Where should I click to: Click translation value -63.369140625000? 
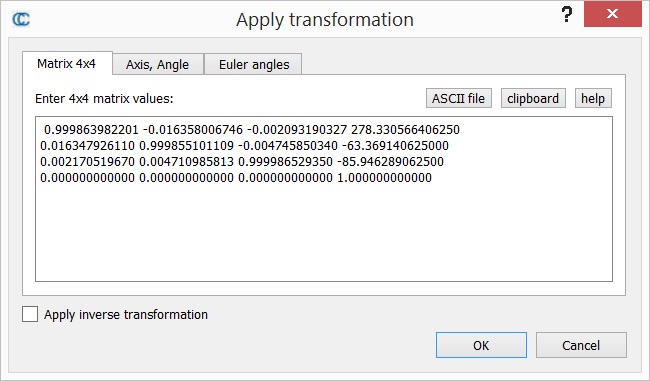[395, 146]
